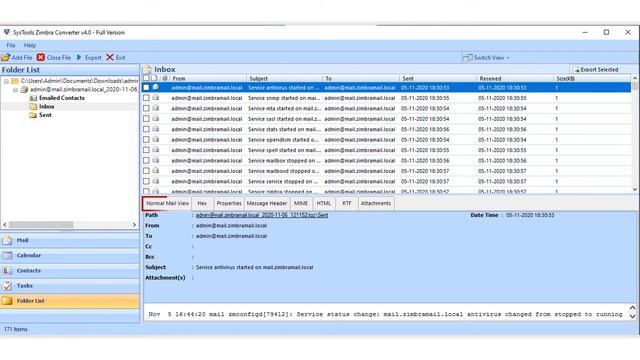Open Tasks pane in sidebar
Screen dimensions: 640x360
(70, 286)
